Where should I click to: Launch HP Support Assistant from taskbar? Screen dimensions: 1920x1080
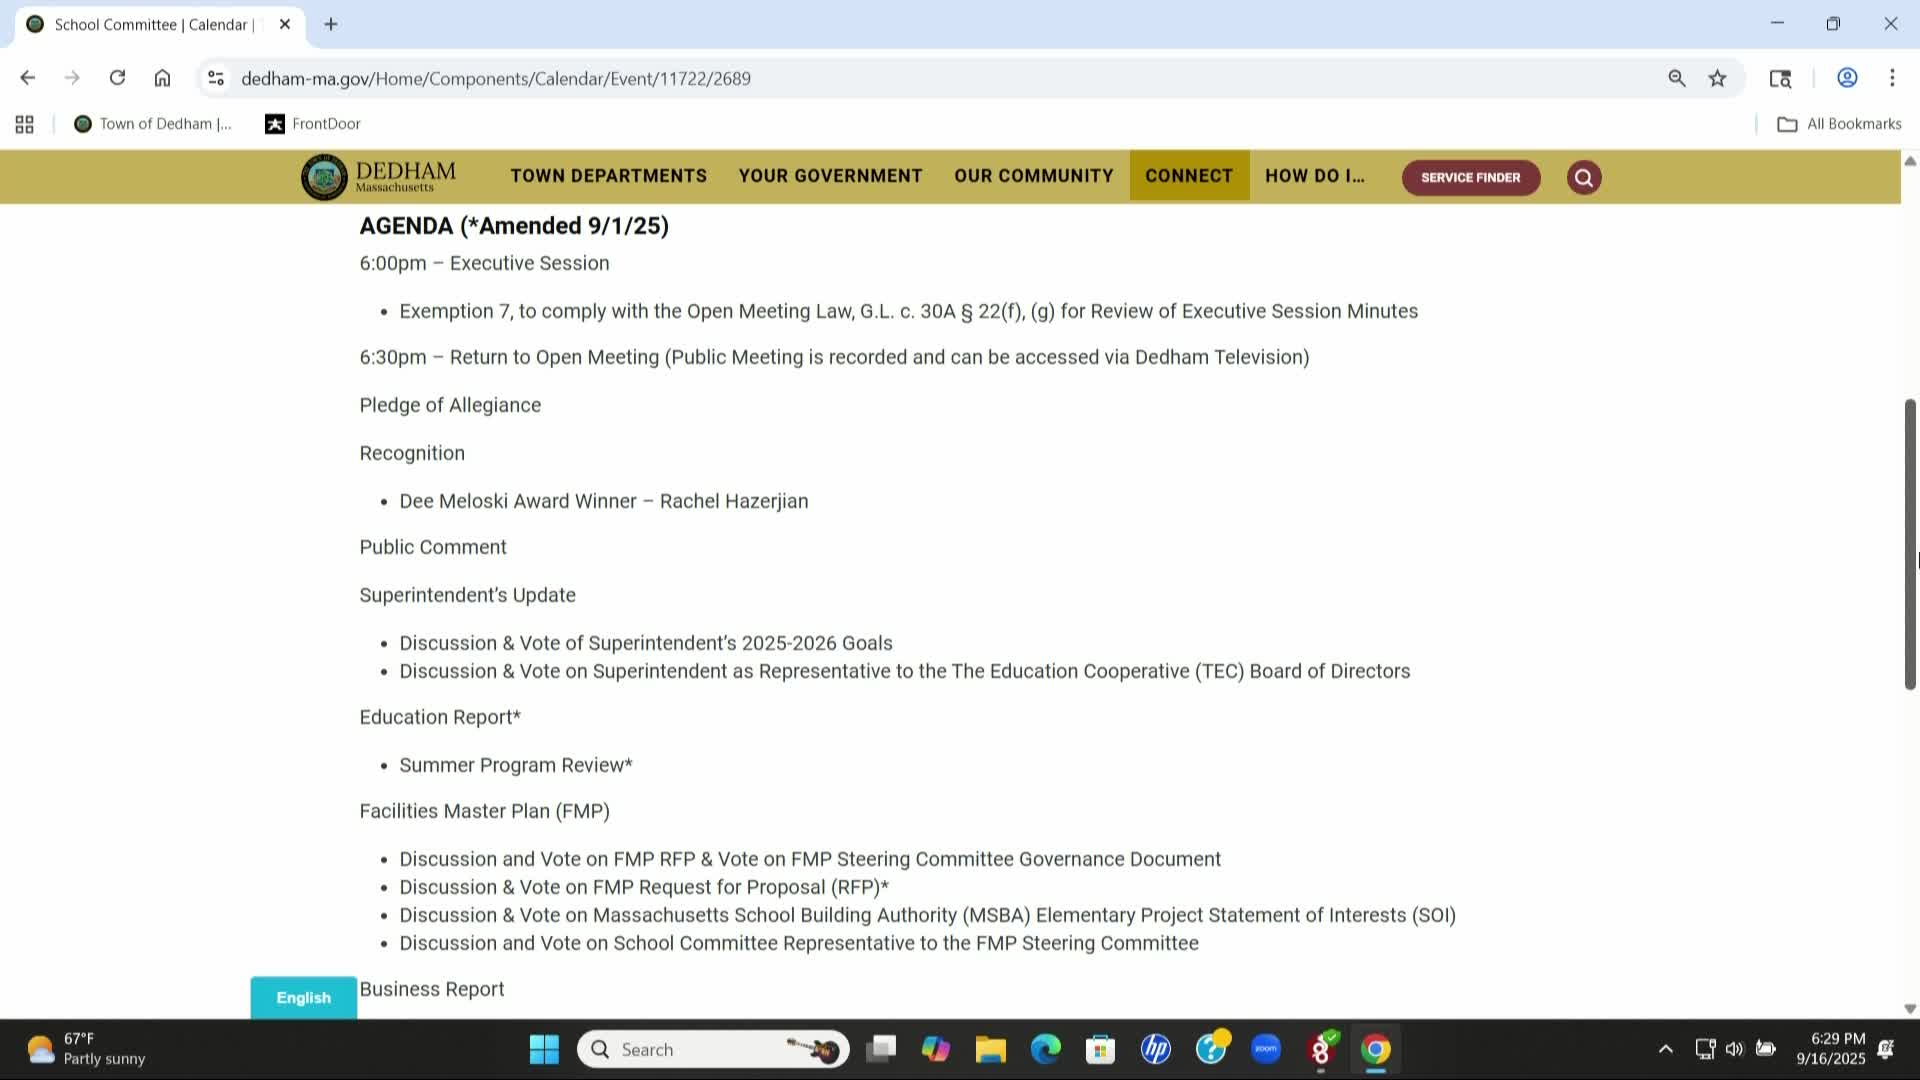pyautogui.click(x=1155, y=1049)
